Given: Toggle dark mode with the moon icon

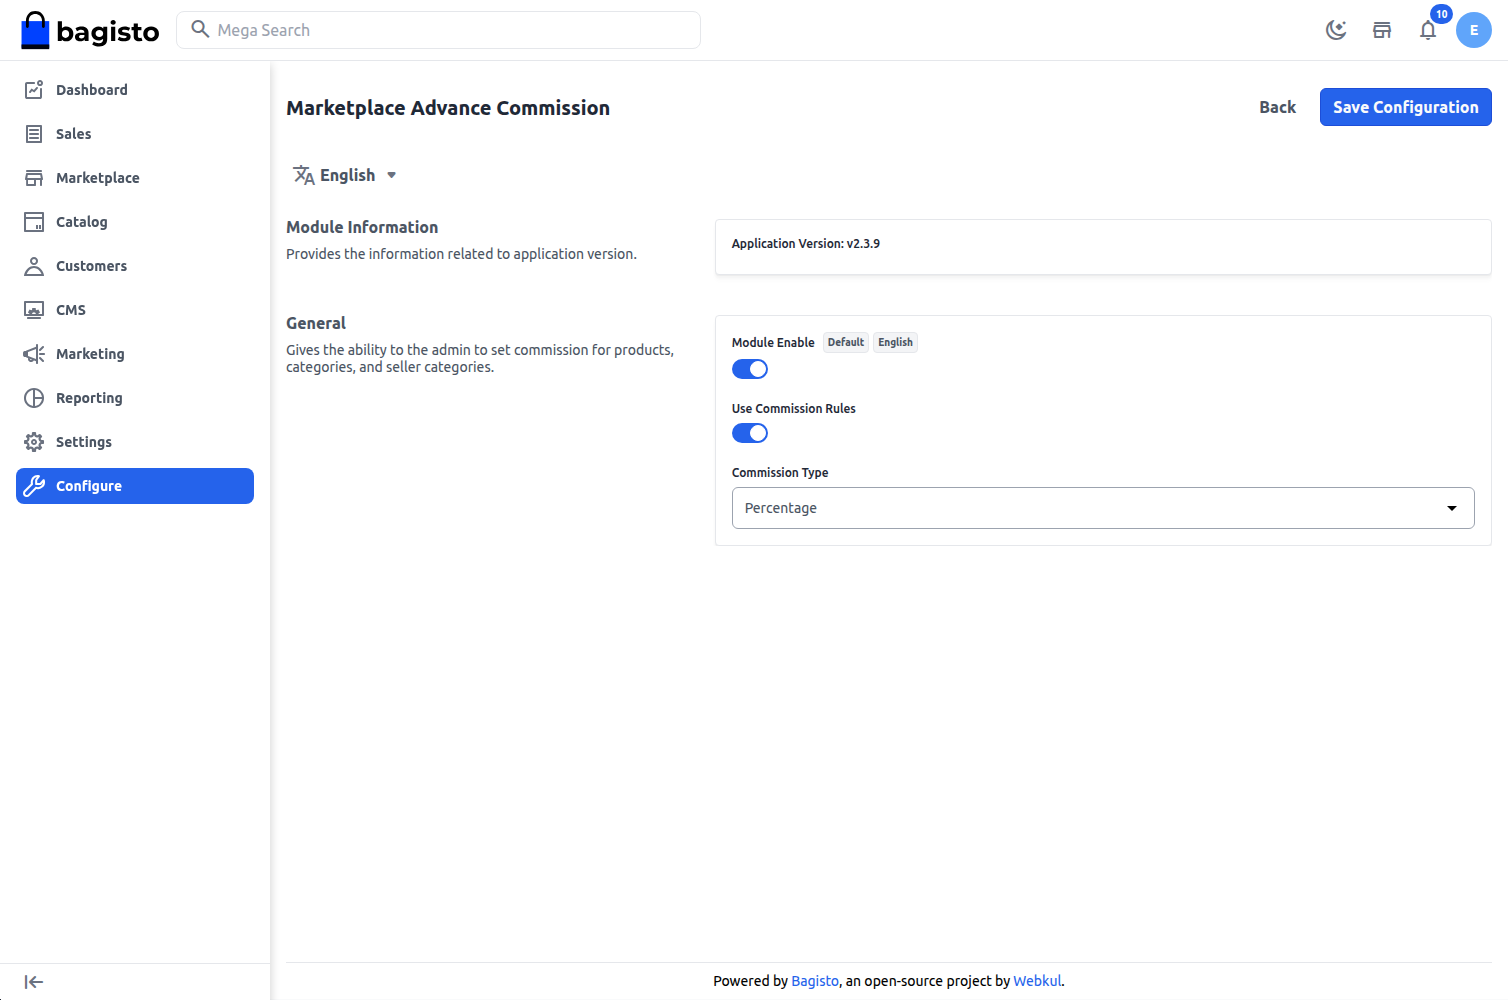Looking at the screenshot, I should (1336, 30).
